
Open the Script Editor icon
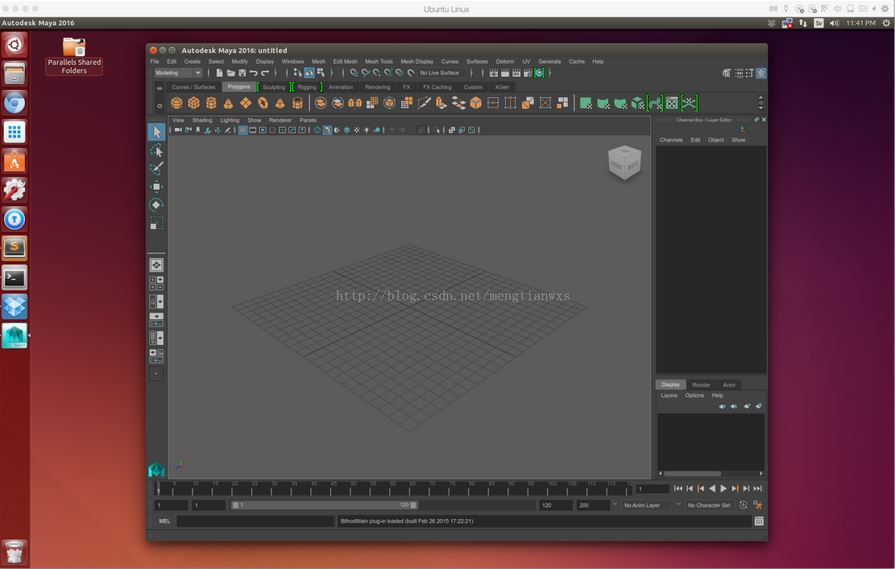click(759, 521)
